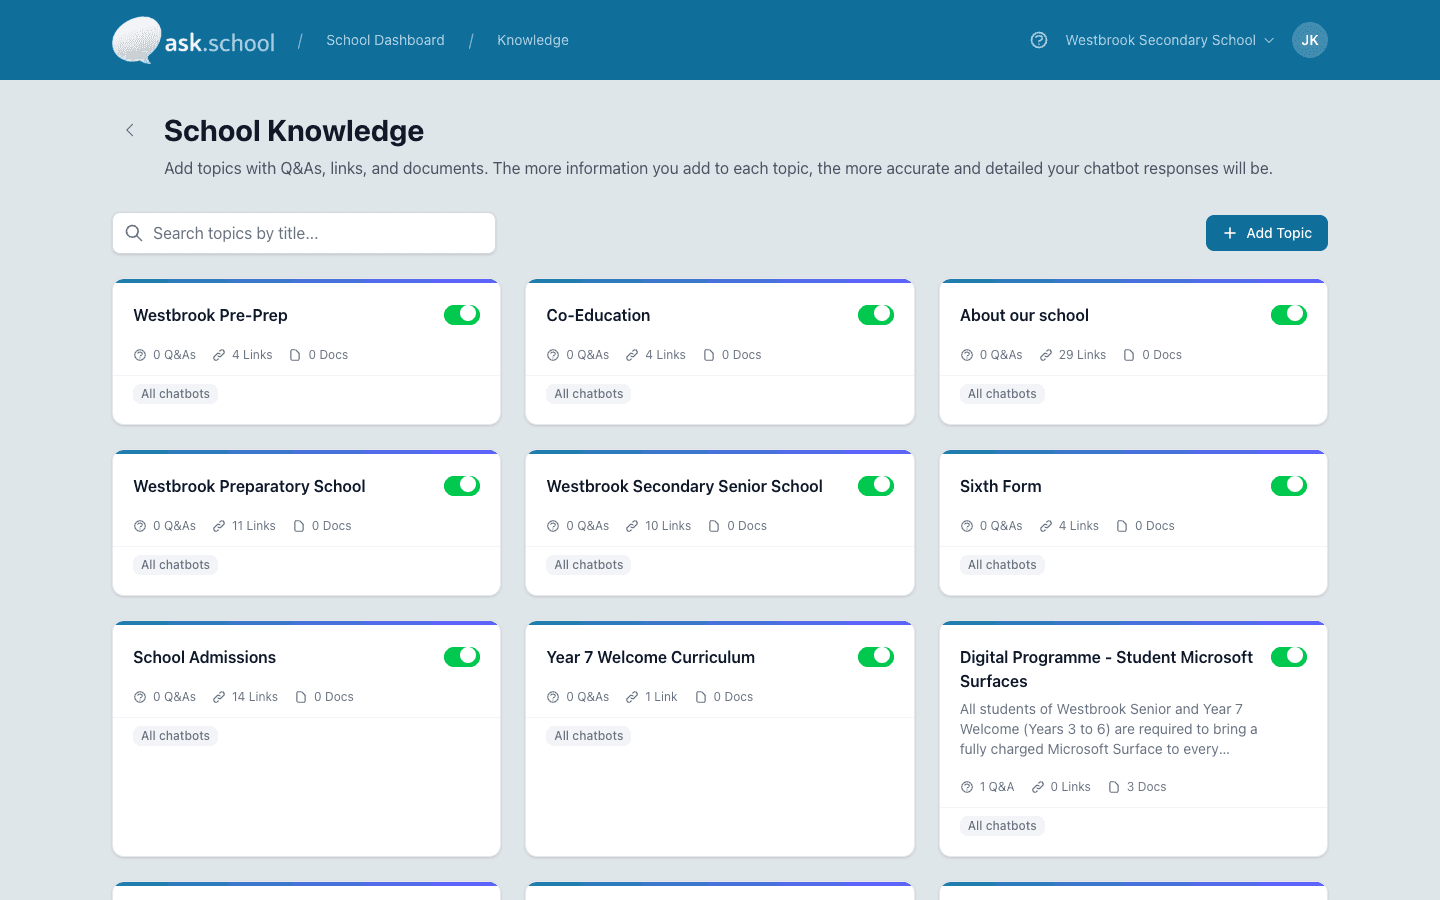Go back using the left chevron arrow
This screenshot has width=1440, height=900.
[x=130, y=130]
